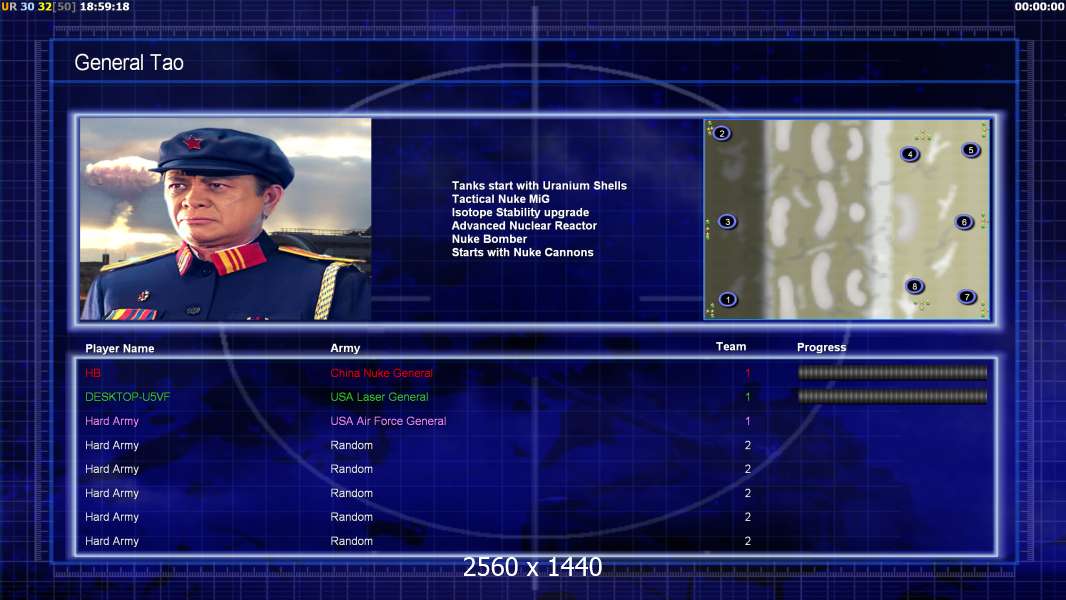Click player name DESKTOP-U5VF
Viewport: 1066px width, 600px height.
pos(128,397)
